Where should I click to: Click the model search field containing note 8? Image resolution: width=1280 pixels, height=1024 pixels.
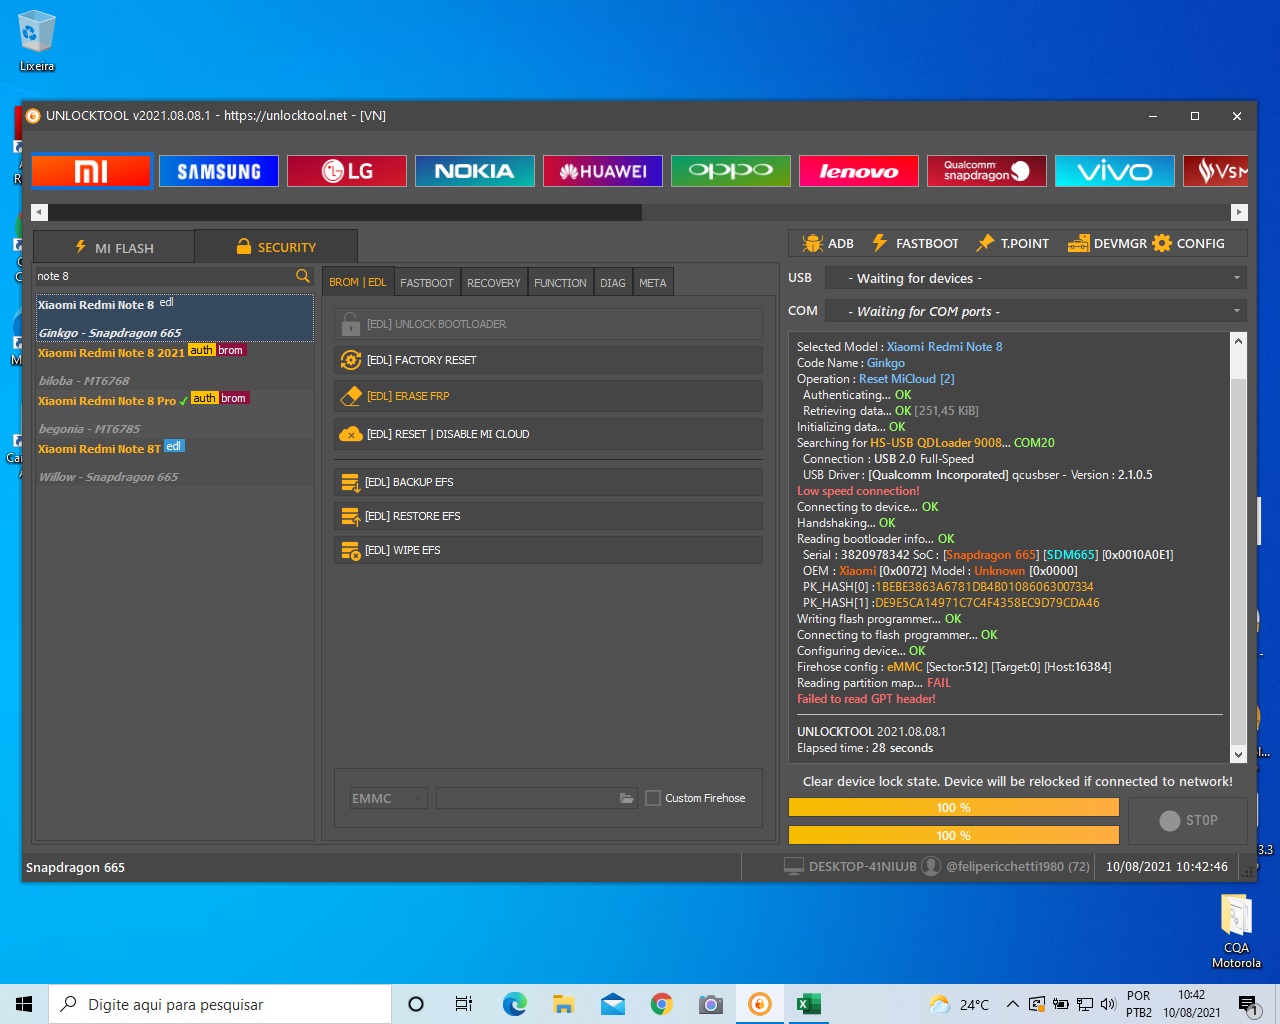click(x=164, y=276)
